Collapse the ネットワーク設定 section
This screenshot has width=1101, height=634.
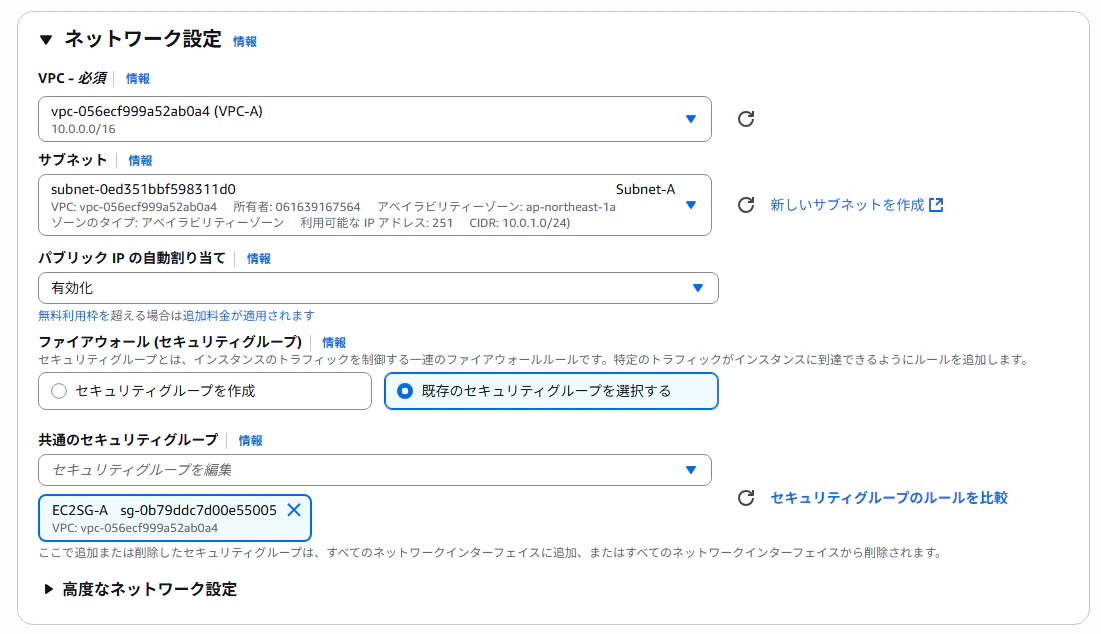point(46,39)
